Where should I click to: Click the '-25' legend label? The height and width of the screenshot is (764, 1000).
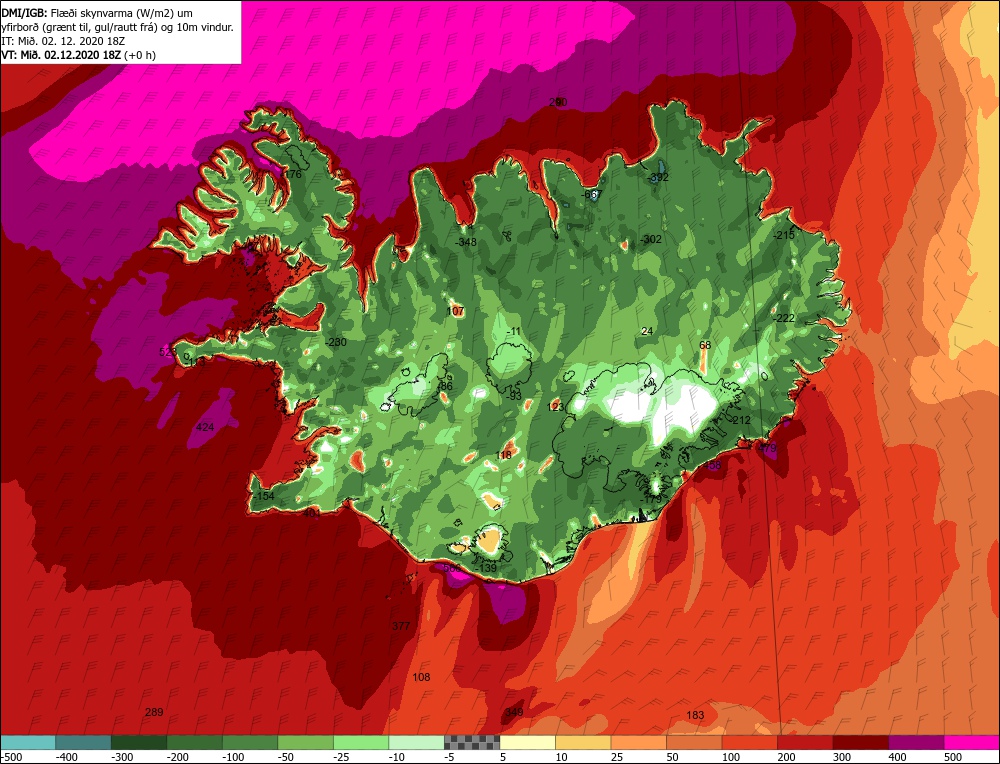tap(342, 757)
